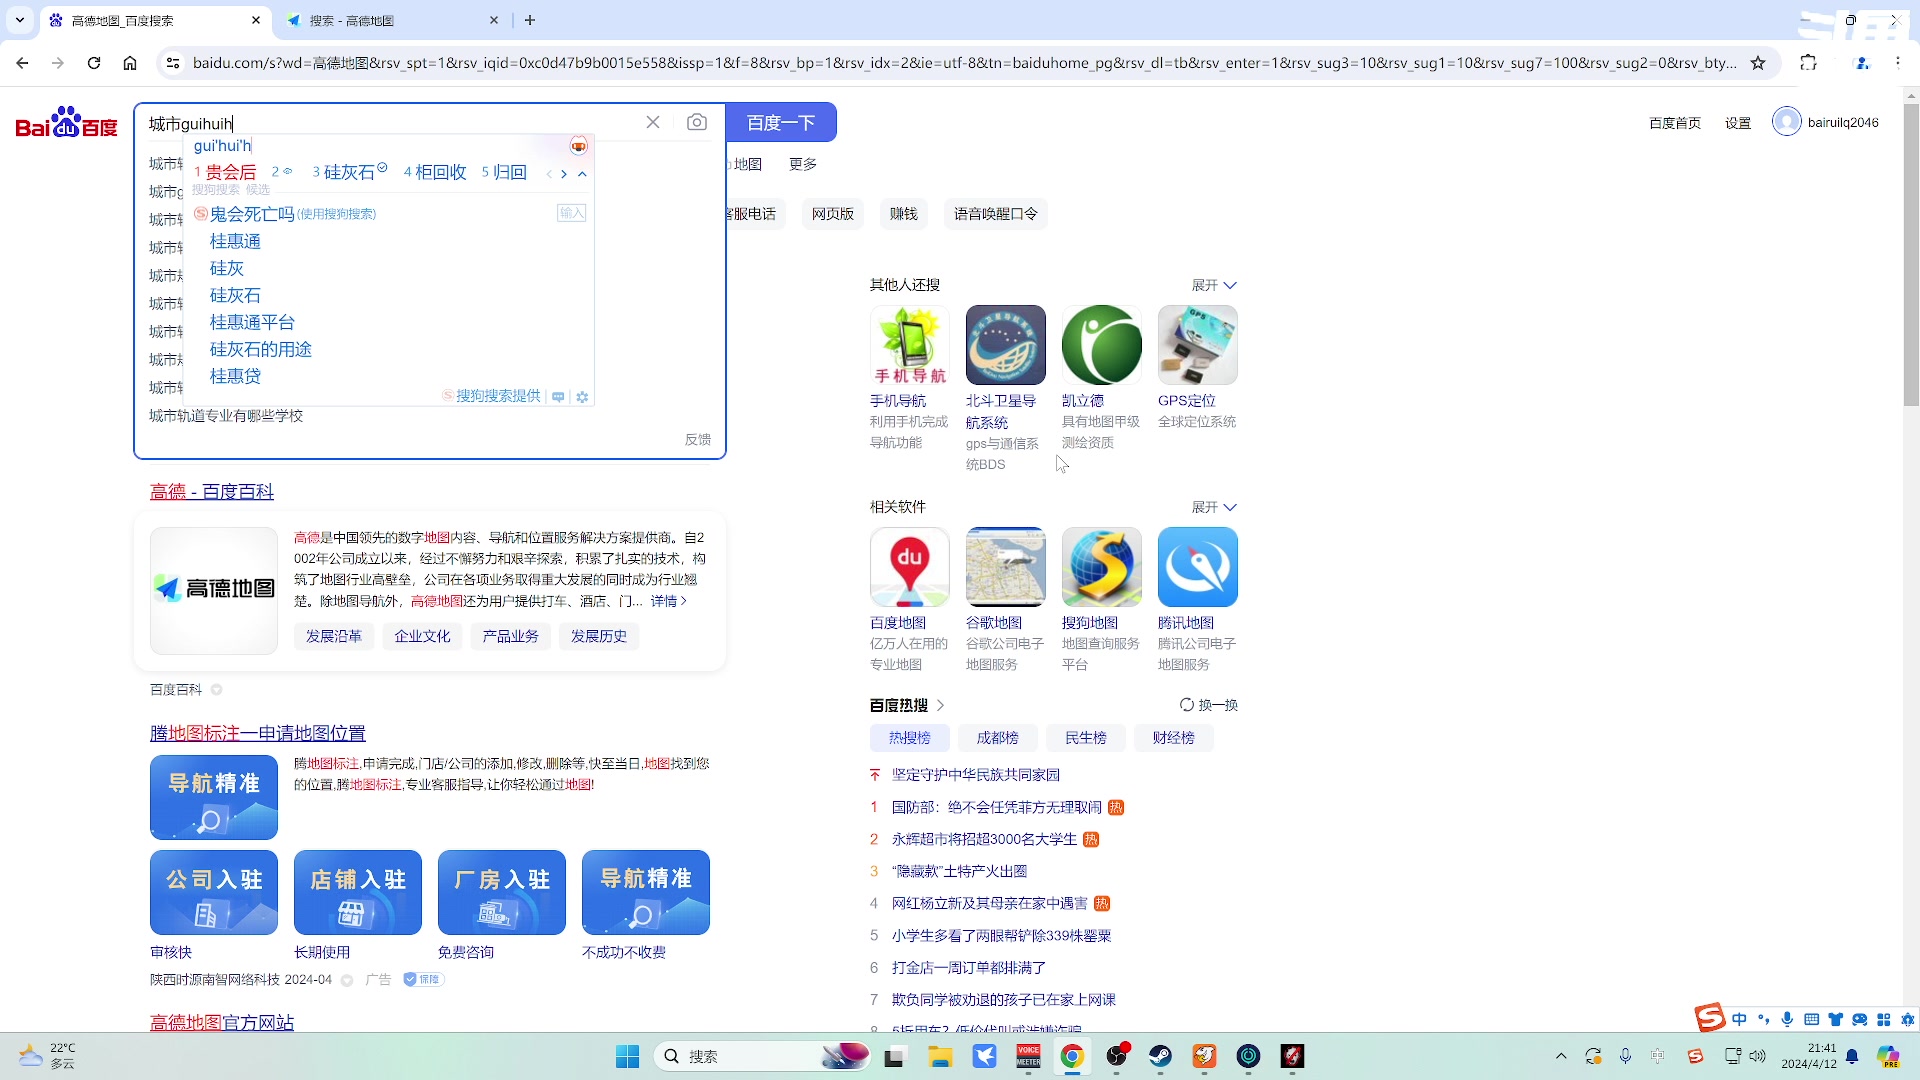Open the GPS定位 thumbnail
Screen dimensions: 1920x1080
point(1198,345)
